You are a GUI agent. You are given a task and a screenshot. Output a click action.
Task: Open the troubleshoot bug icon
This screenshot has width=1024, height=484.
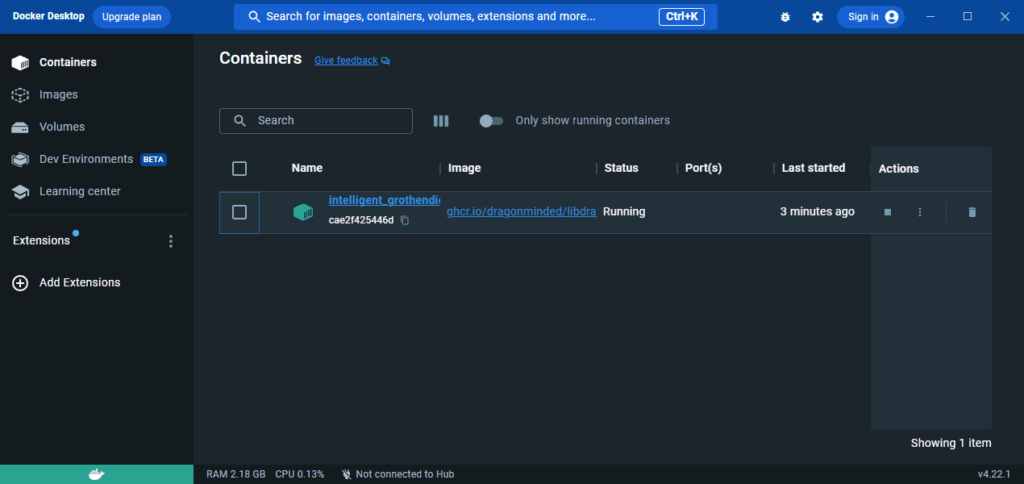[785, 17]
